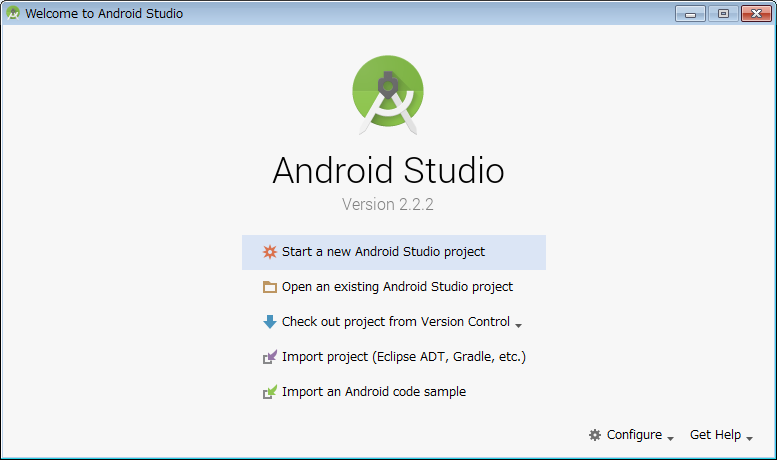Screen dimensions: 777x460
Task: Click the Android Studio icon in title bar
Action: point(13,13)
